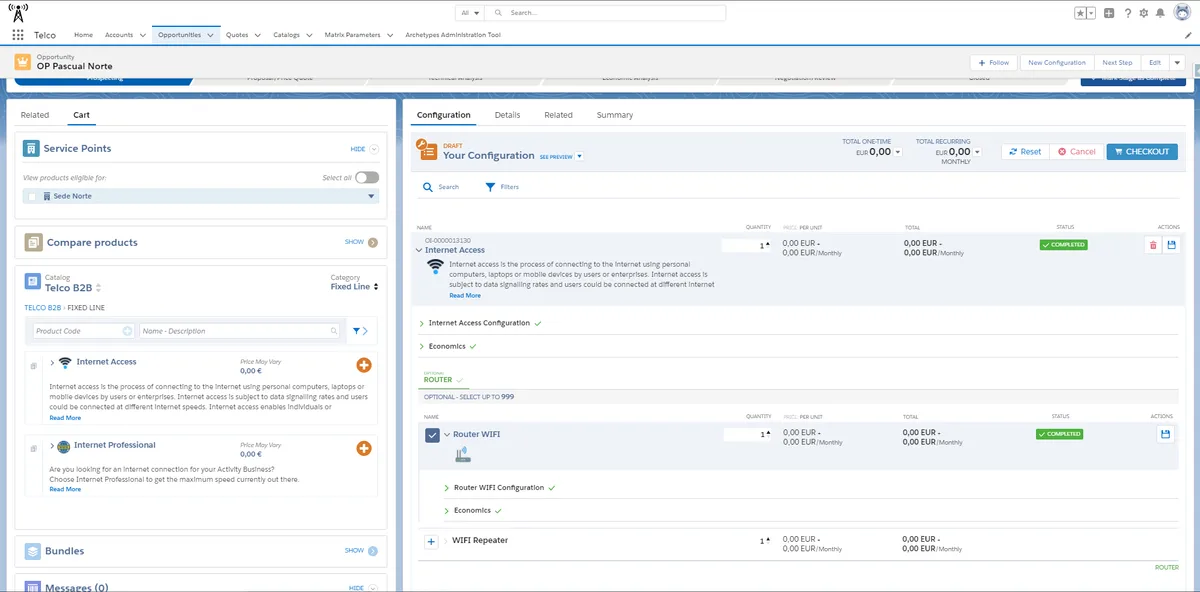This screenshot has width=1200, height=592.
Task: Add WIFI Repeater with plus icon
Action: [x=432, y=541]
